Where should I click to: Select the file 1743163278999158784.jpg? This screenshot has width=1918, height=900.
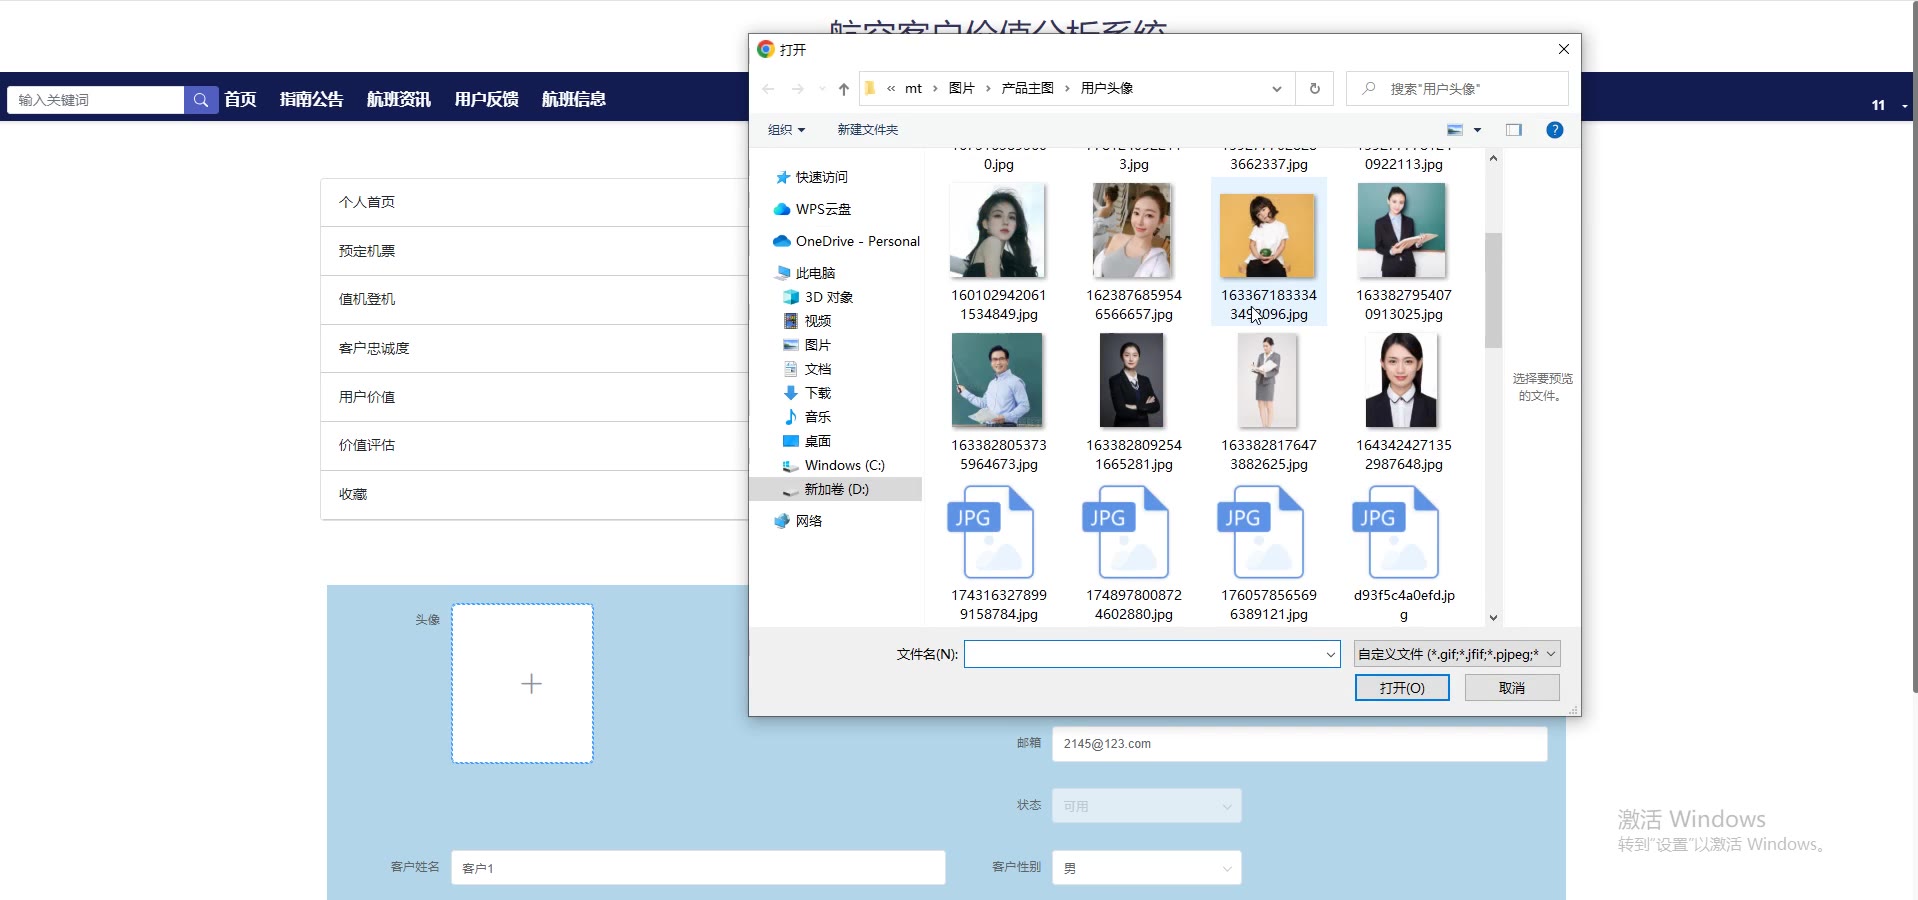(999, 552)
